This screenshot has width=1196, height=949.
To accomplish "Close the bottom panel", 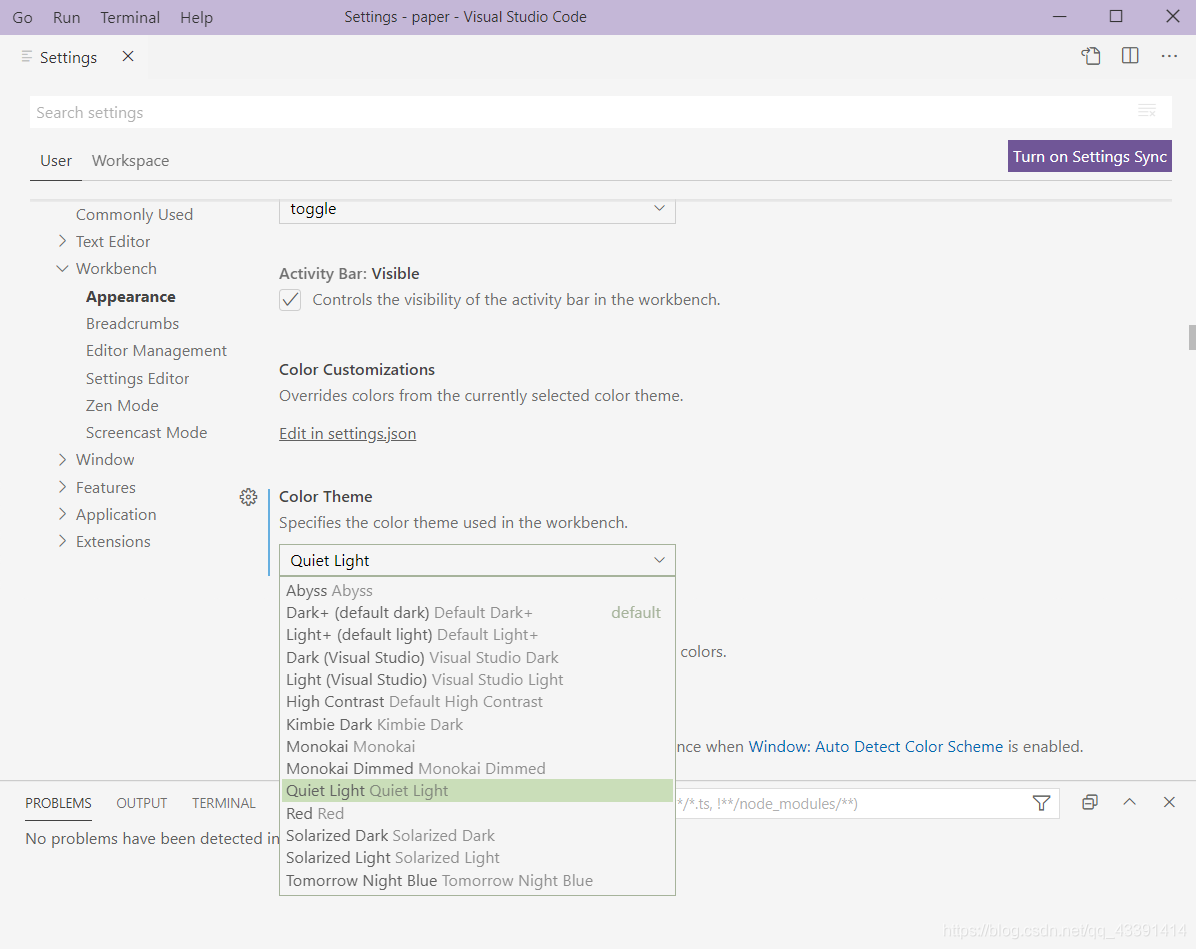I will tap(1169, 802).
